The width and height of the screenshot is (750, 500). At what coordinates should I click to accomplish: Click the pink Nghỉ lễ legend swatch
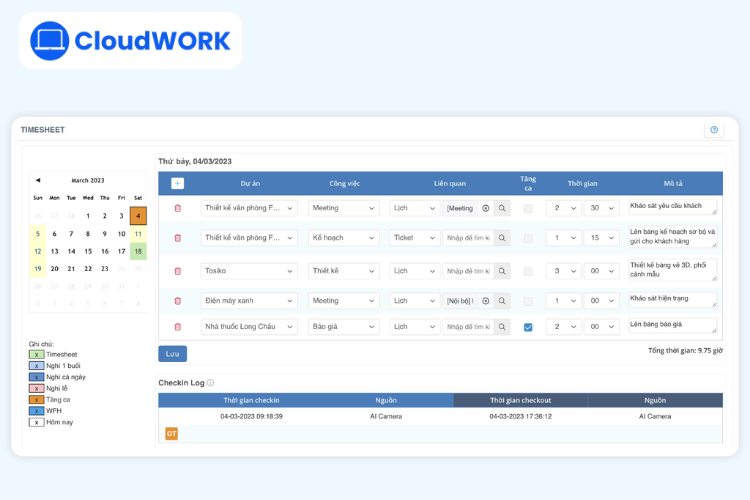pyautogui.click(x=36, y=389)
